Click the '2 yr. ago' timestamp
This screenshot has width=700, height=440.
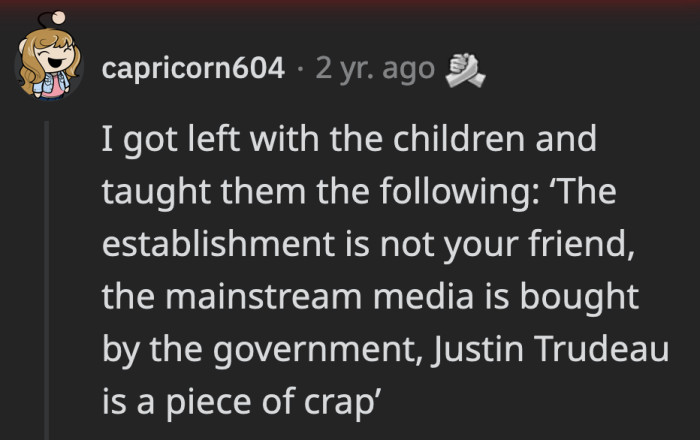[x=375, y=69]
